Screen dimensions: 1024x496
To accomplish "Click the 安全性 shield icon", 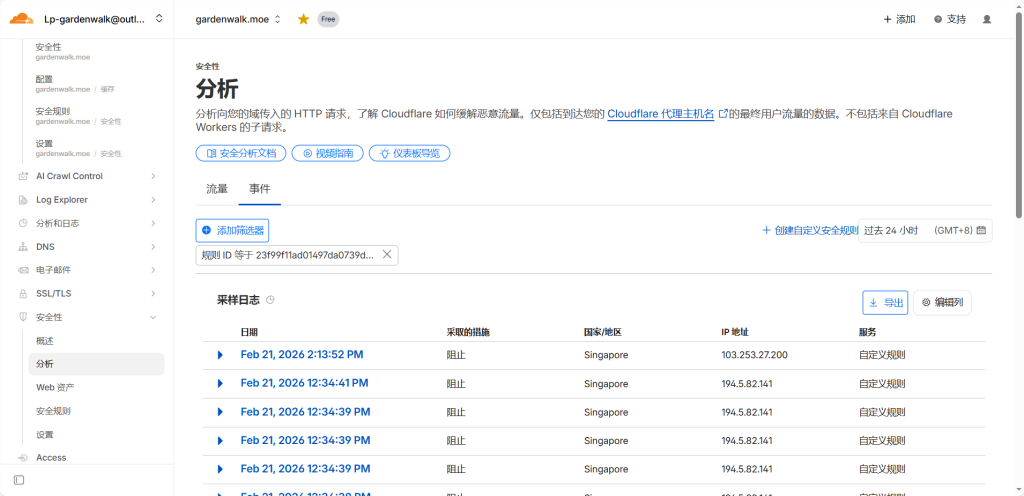I will (24, 317).
